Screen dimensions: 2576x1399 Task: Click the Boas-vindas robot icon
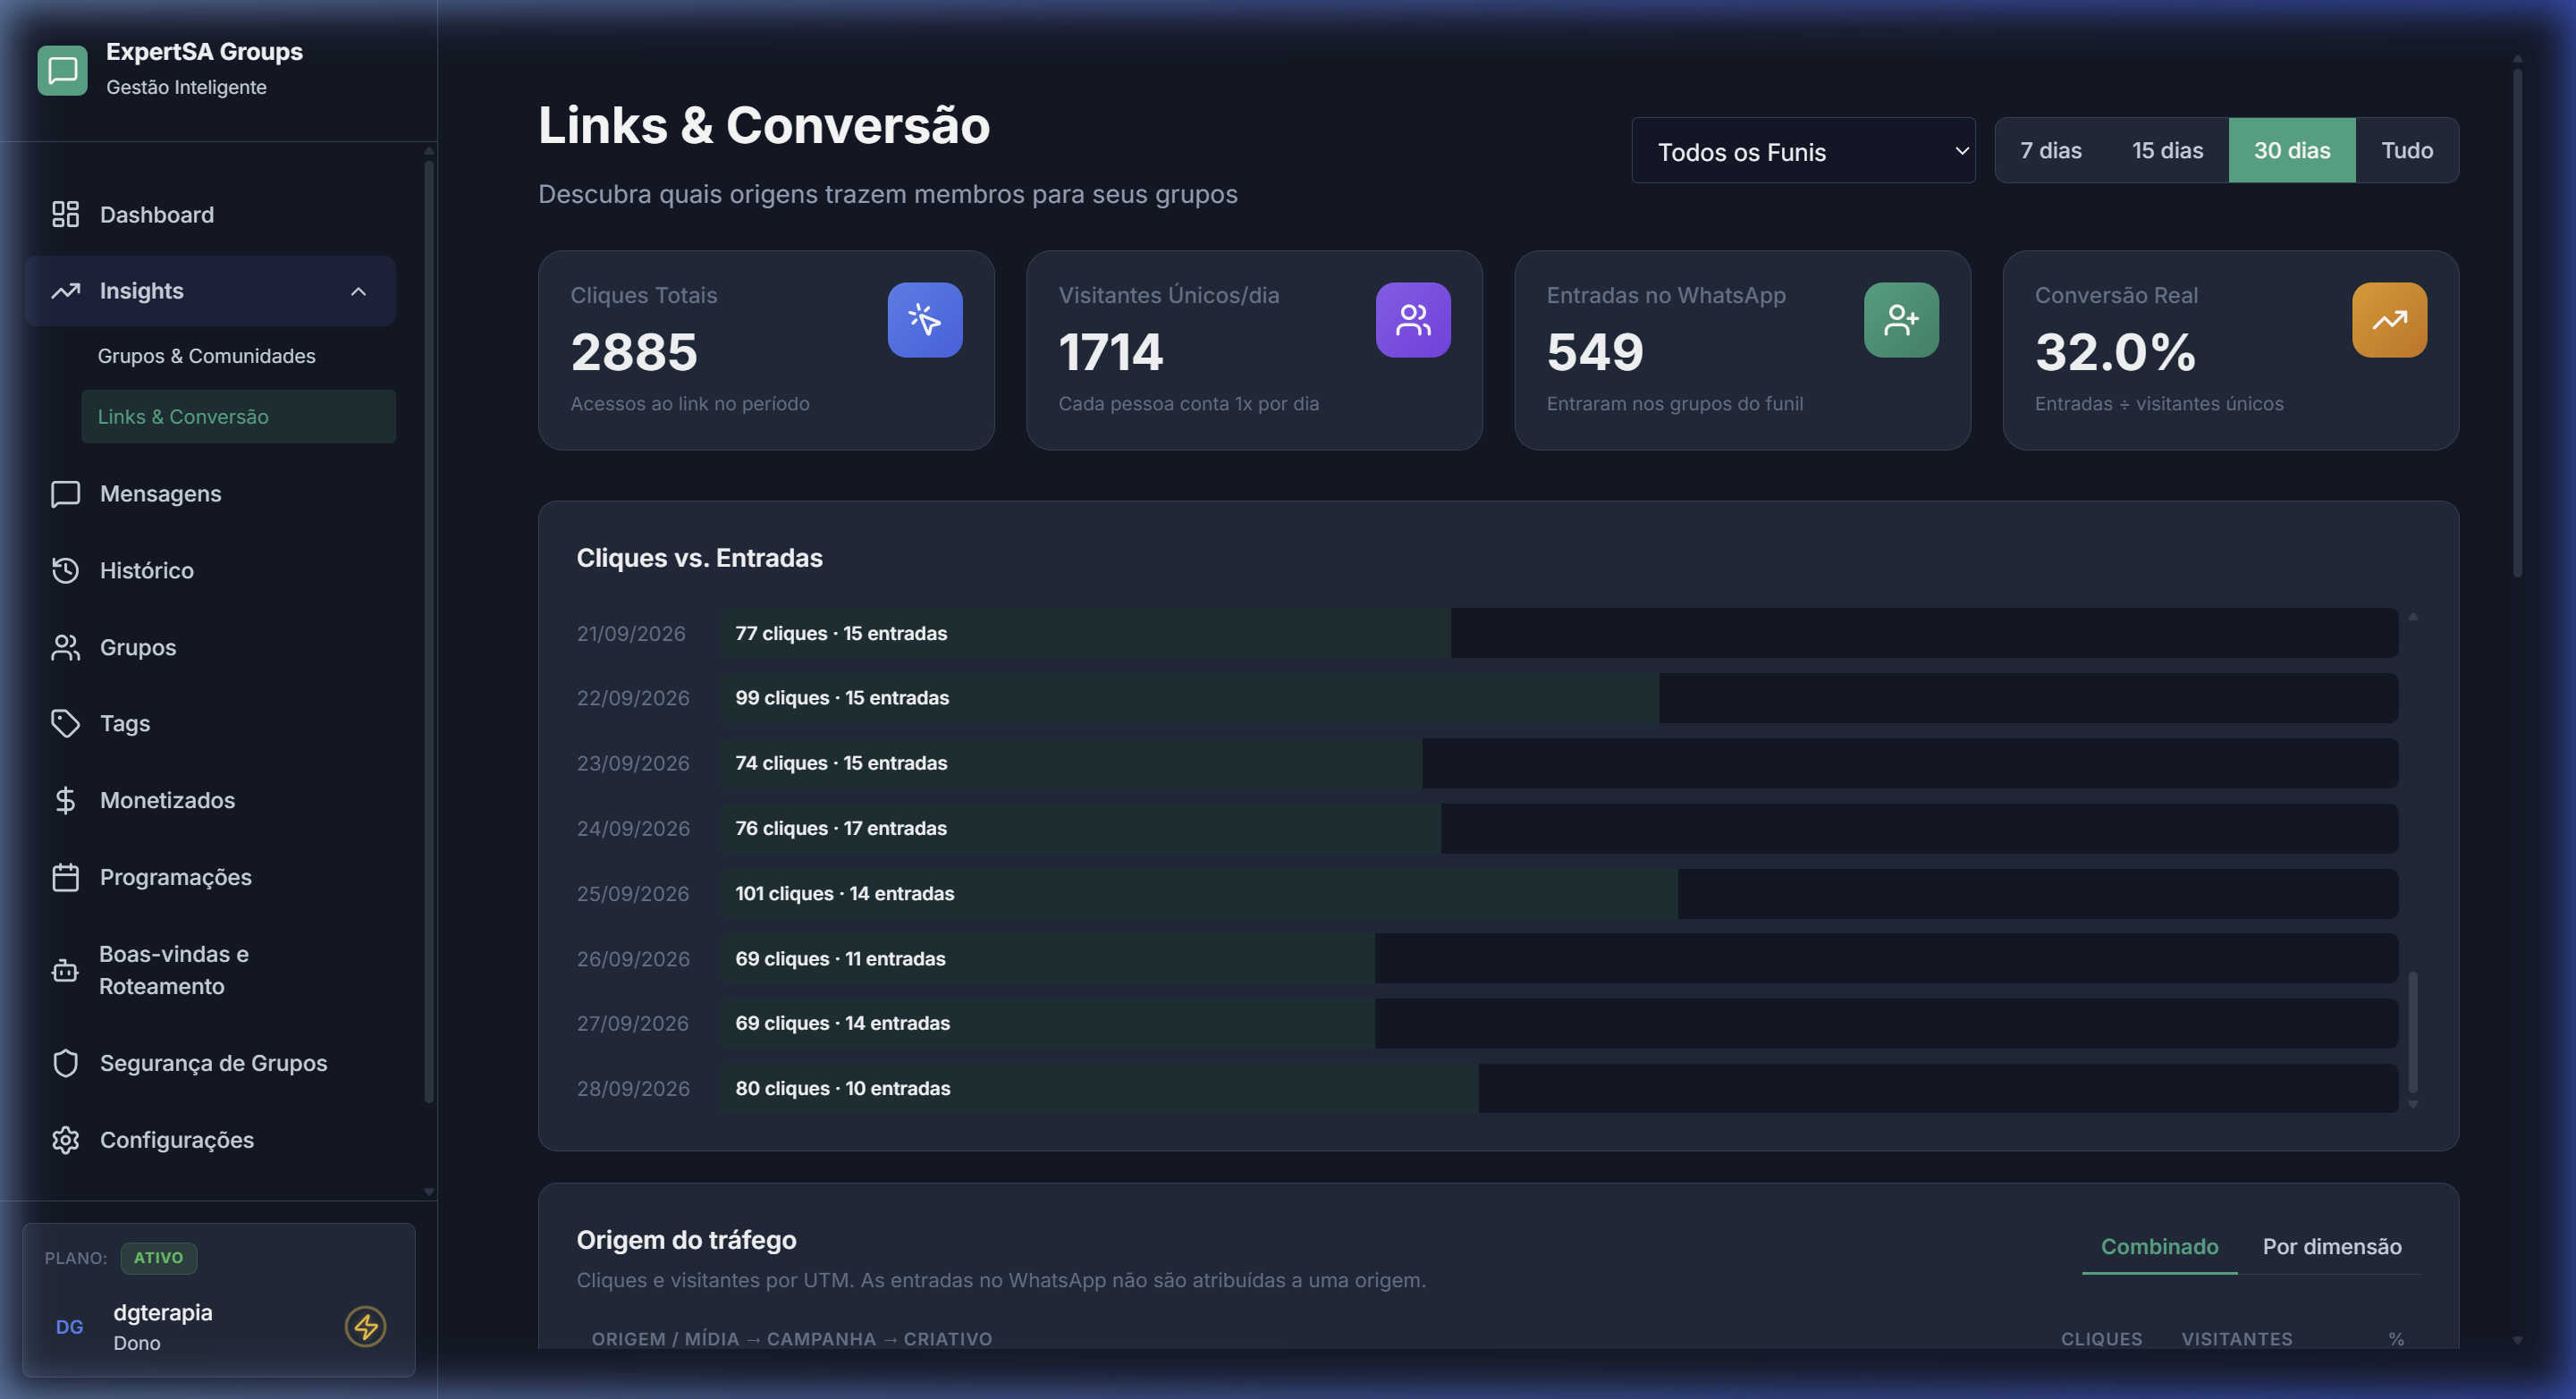point(65,970)
